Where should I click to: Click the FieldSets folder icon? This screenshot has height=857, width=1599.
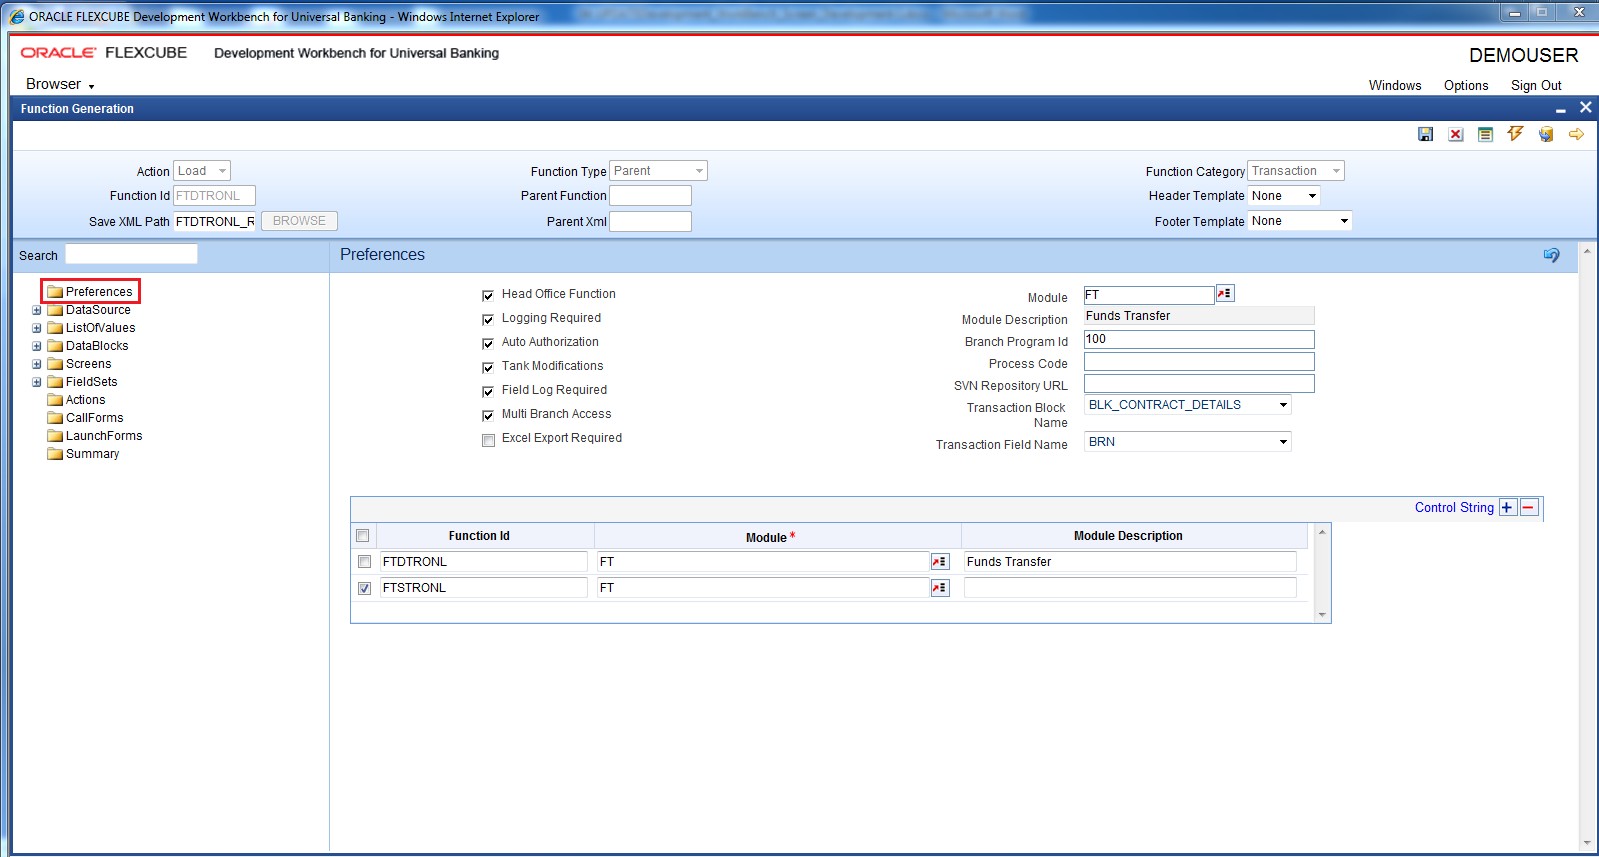tap(55, 382)
